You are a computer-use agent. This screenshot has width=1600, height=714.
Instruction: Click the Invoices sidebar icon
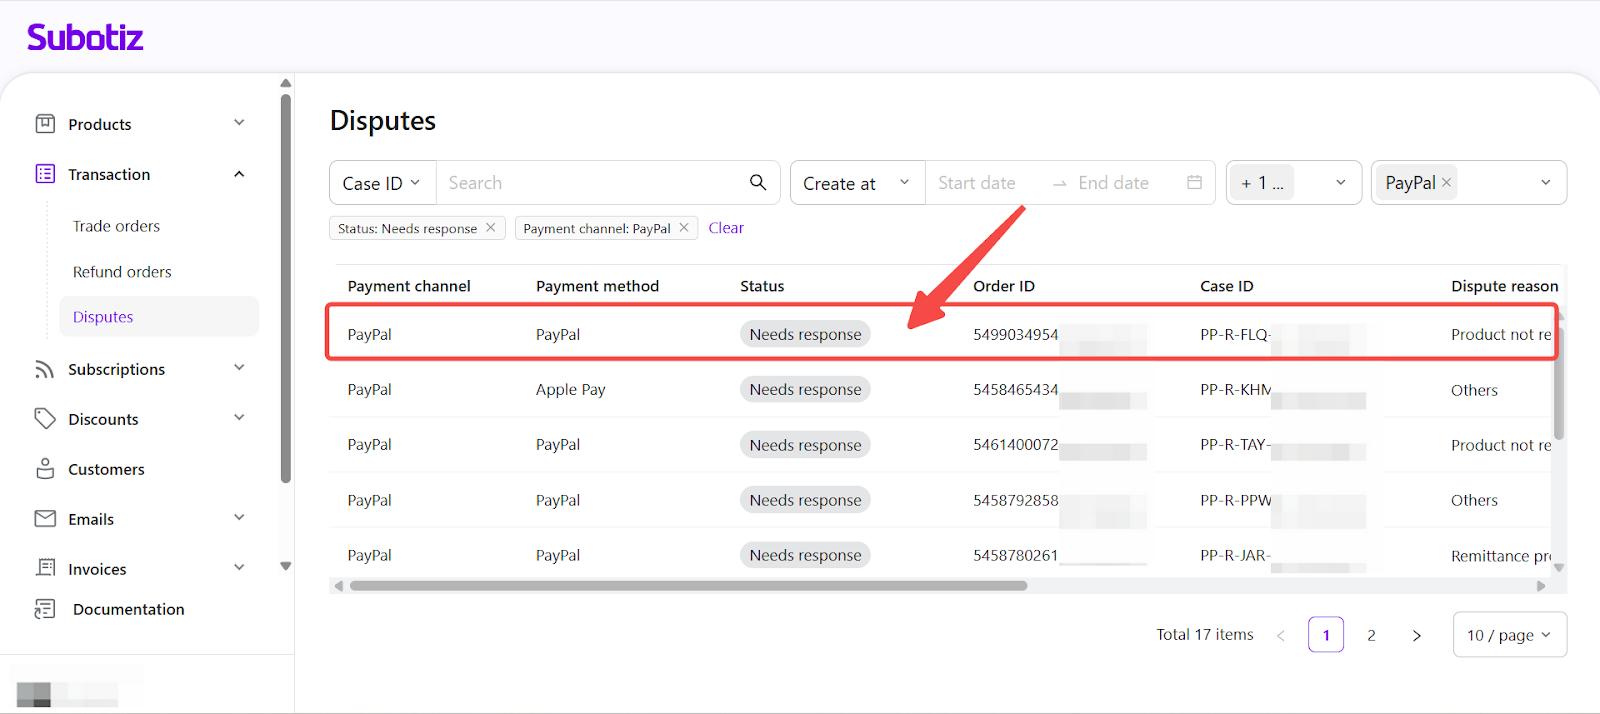click(45, 568)
